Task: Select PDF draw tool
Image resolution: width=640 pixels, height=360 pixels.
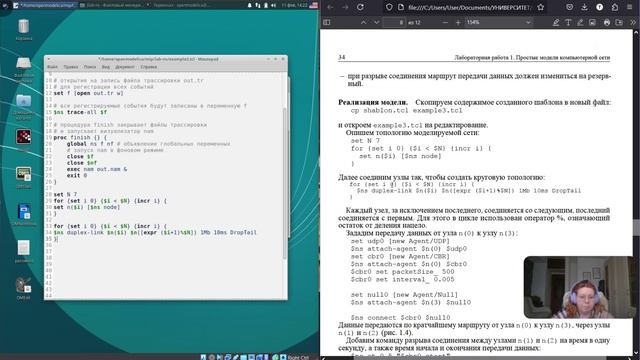Action: click(x=580, y=22)
